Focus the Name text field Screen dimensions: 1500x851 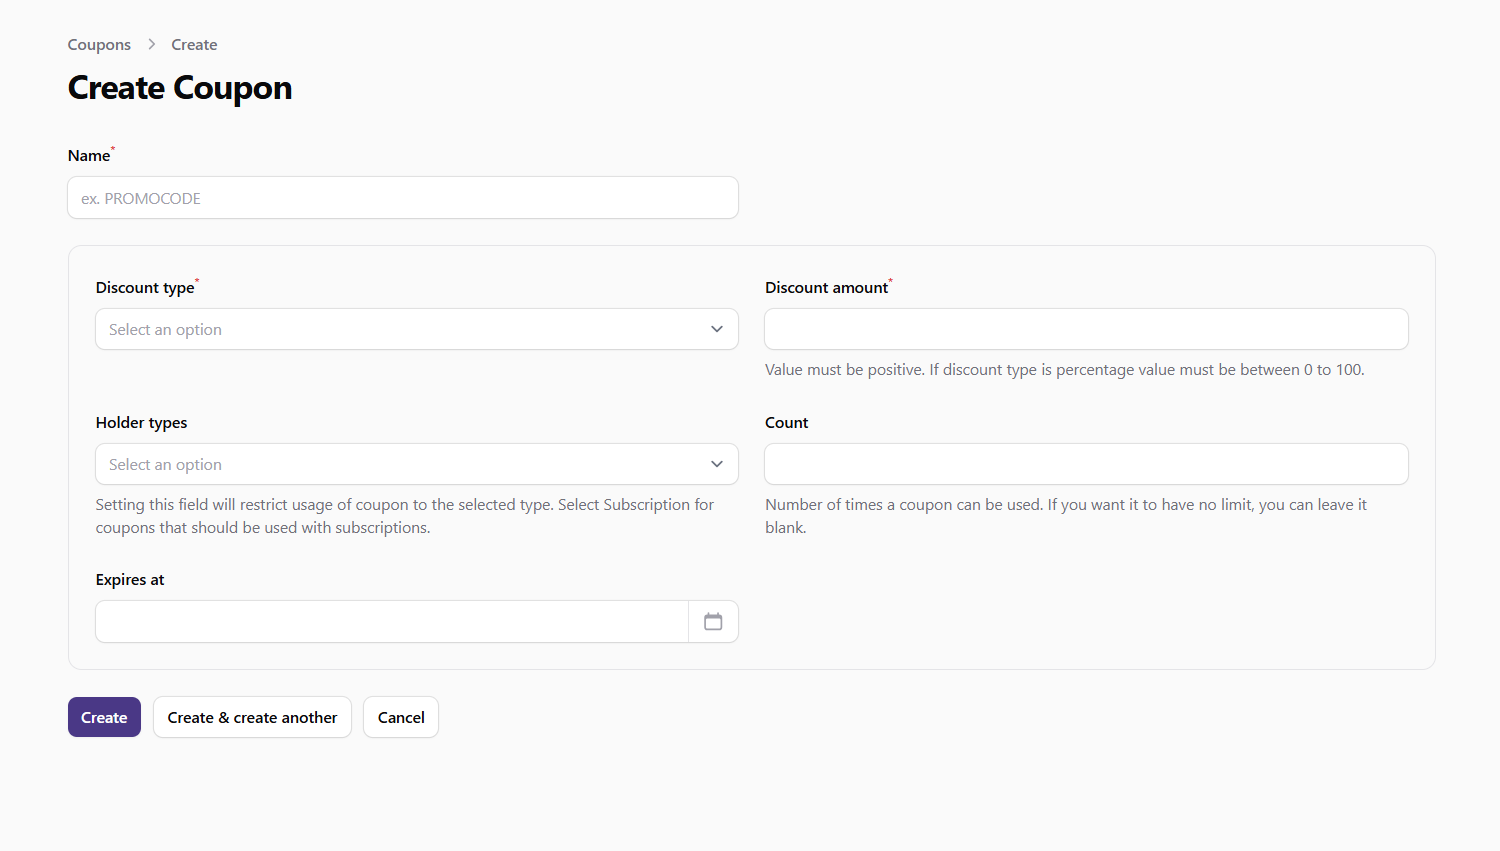pyautogui.click(x=402, y=198)
